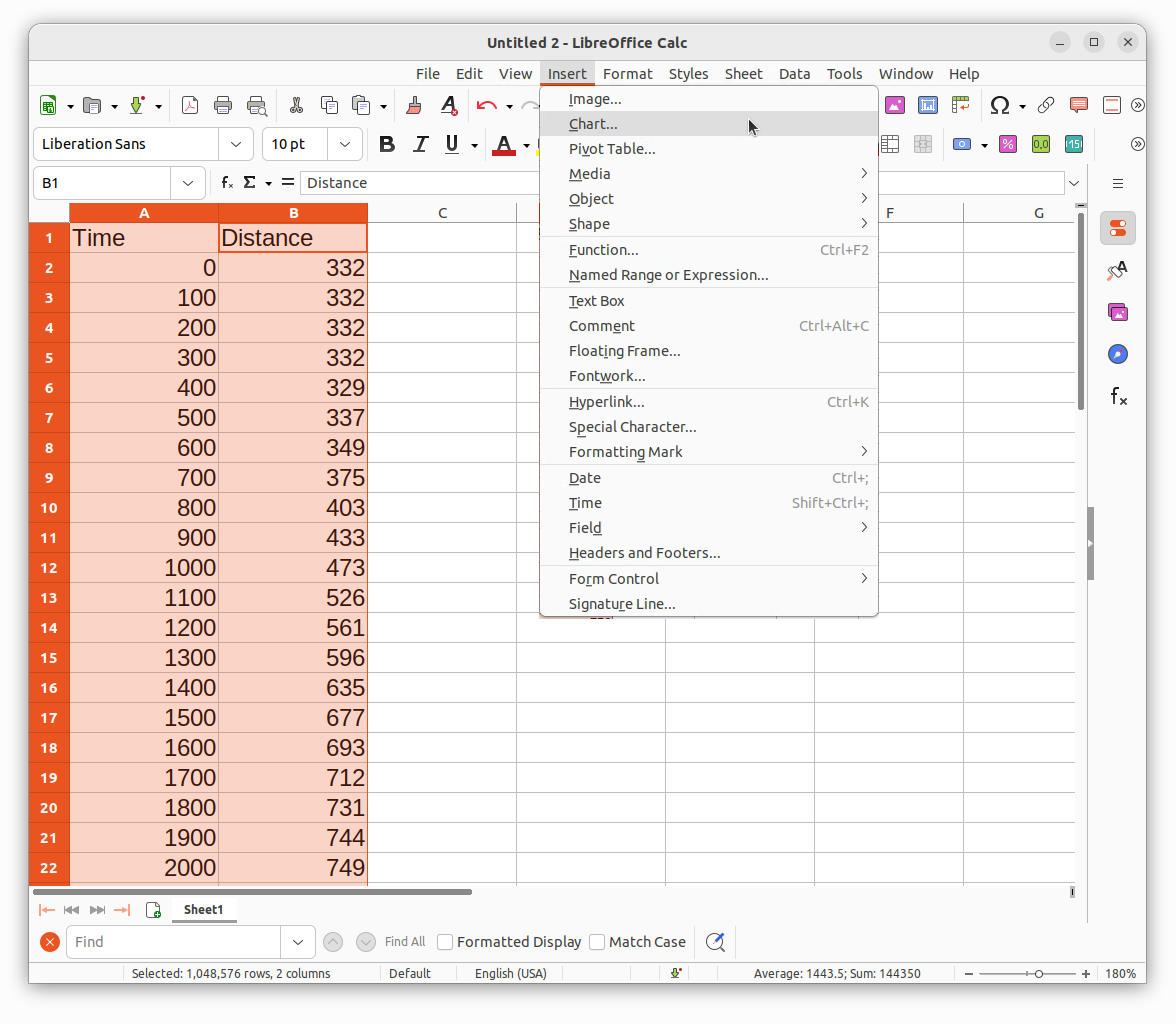1176x1024 pixels.
Task: Click the Sum sigma icon
Action: (x=250, y=182)
